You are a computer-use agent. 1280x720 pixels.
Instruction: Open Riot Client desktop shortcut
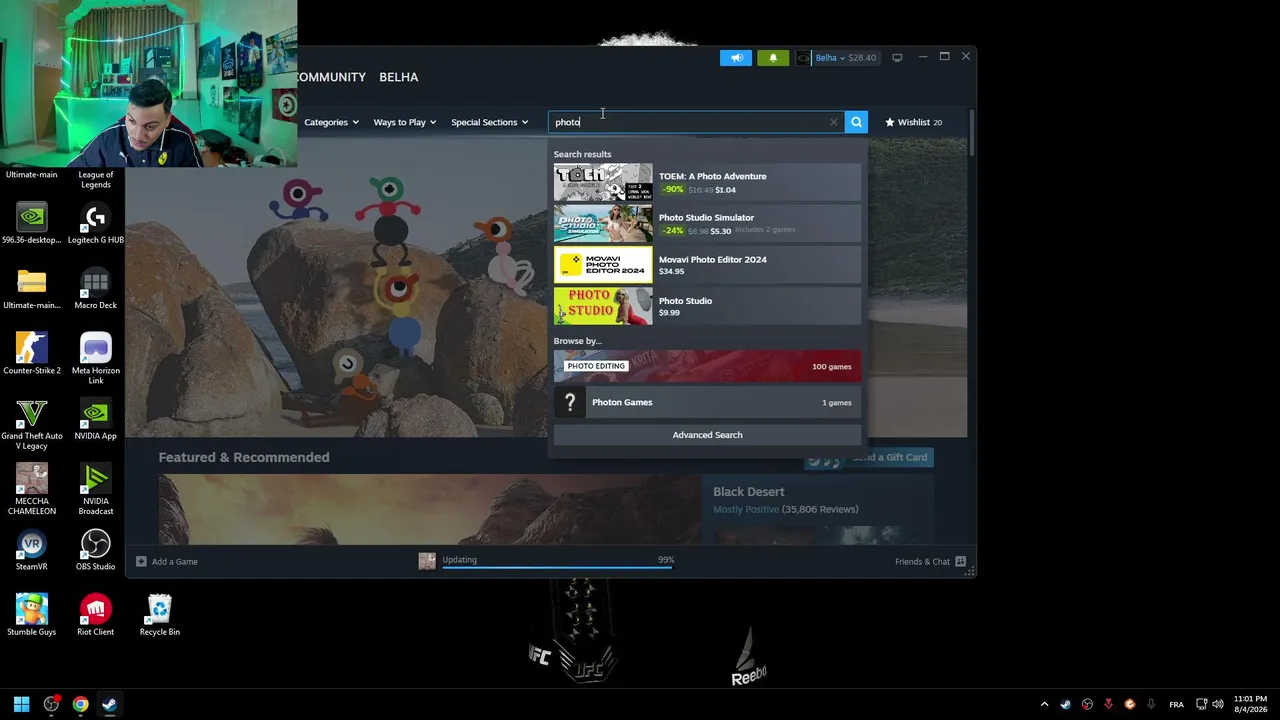tap(96, 615)
